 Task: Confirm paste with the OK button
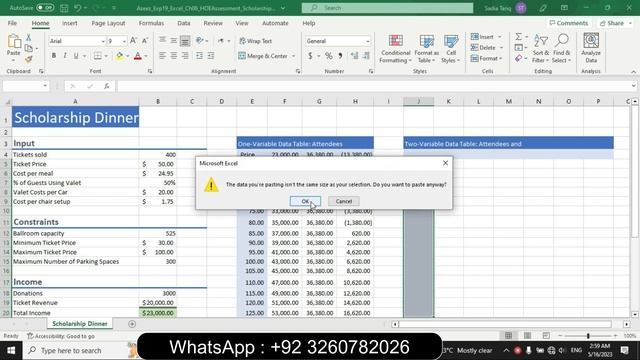click(x=305, y=201)
